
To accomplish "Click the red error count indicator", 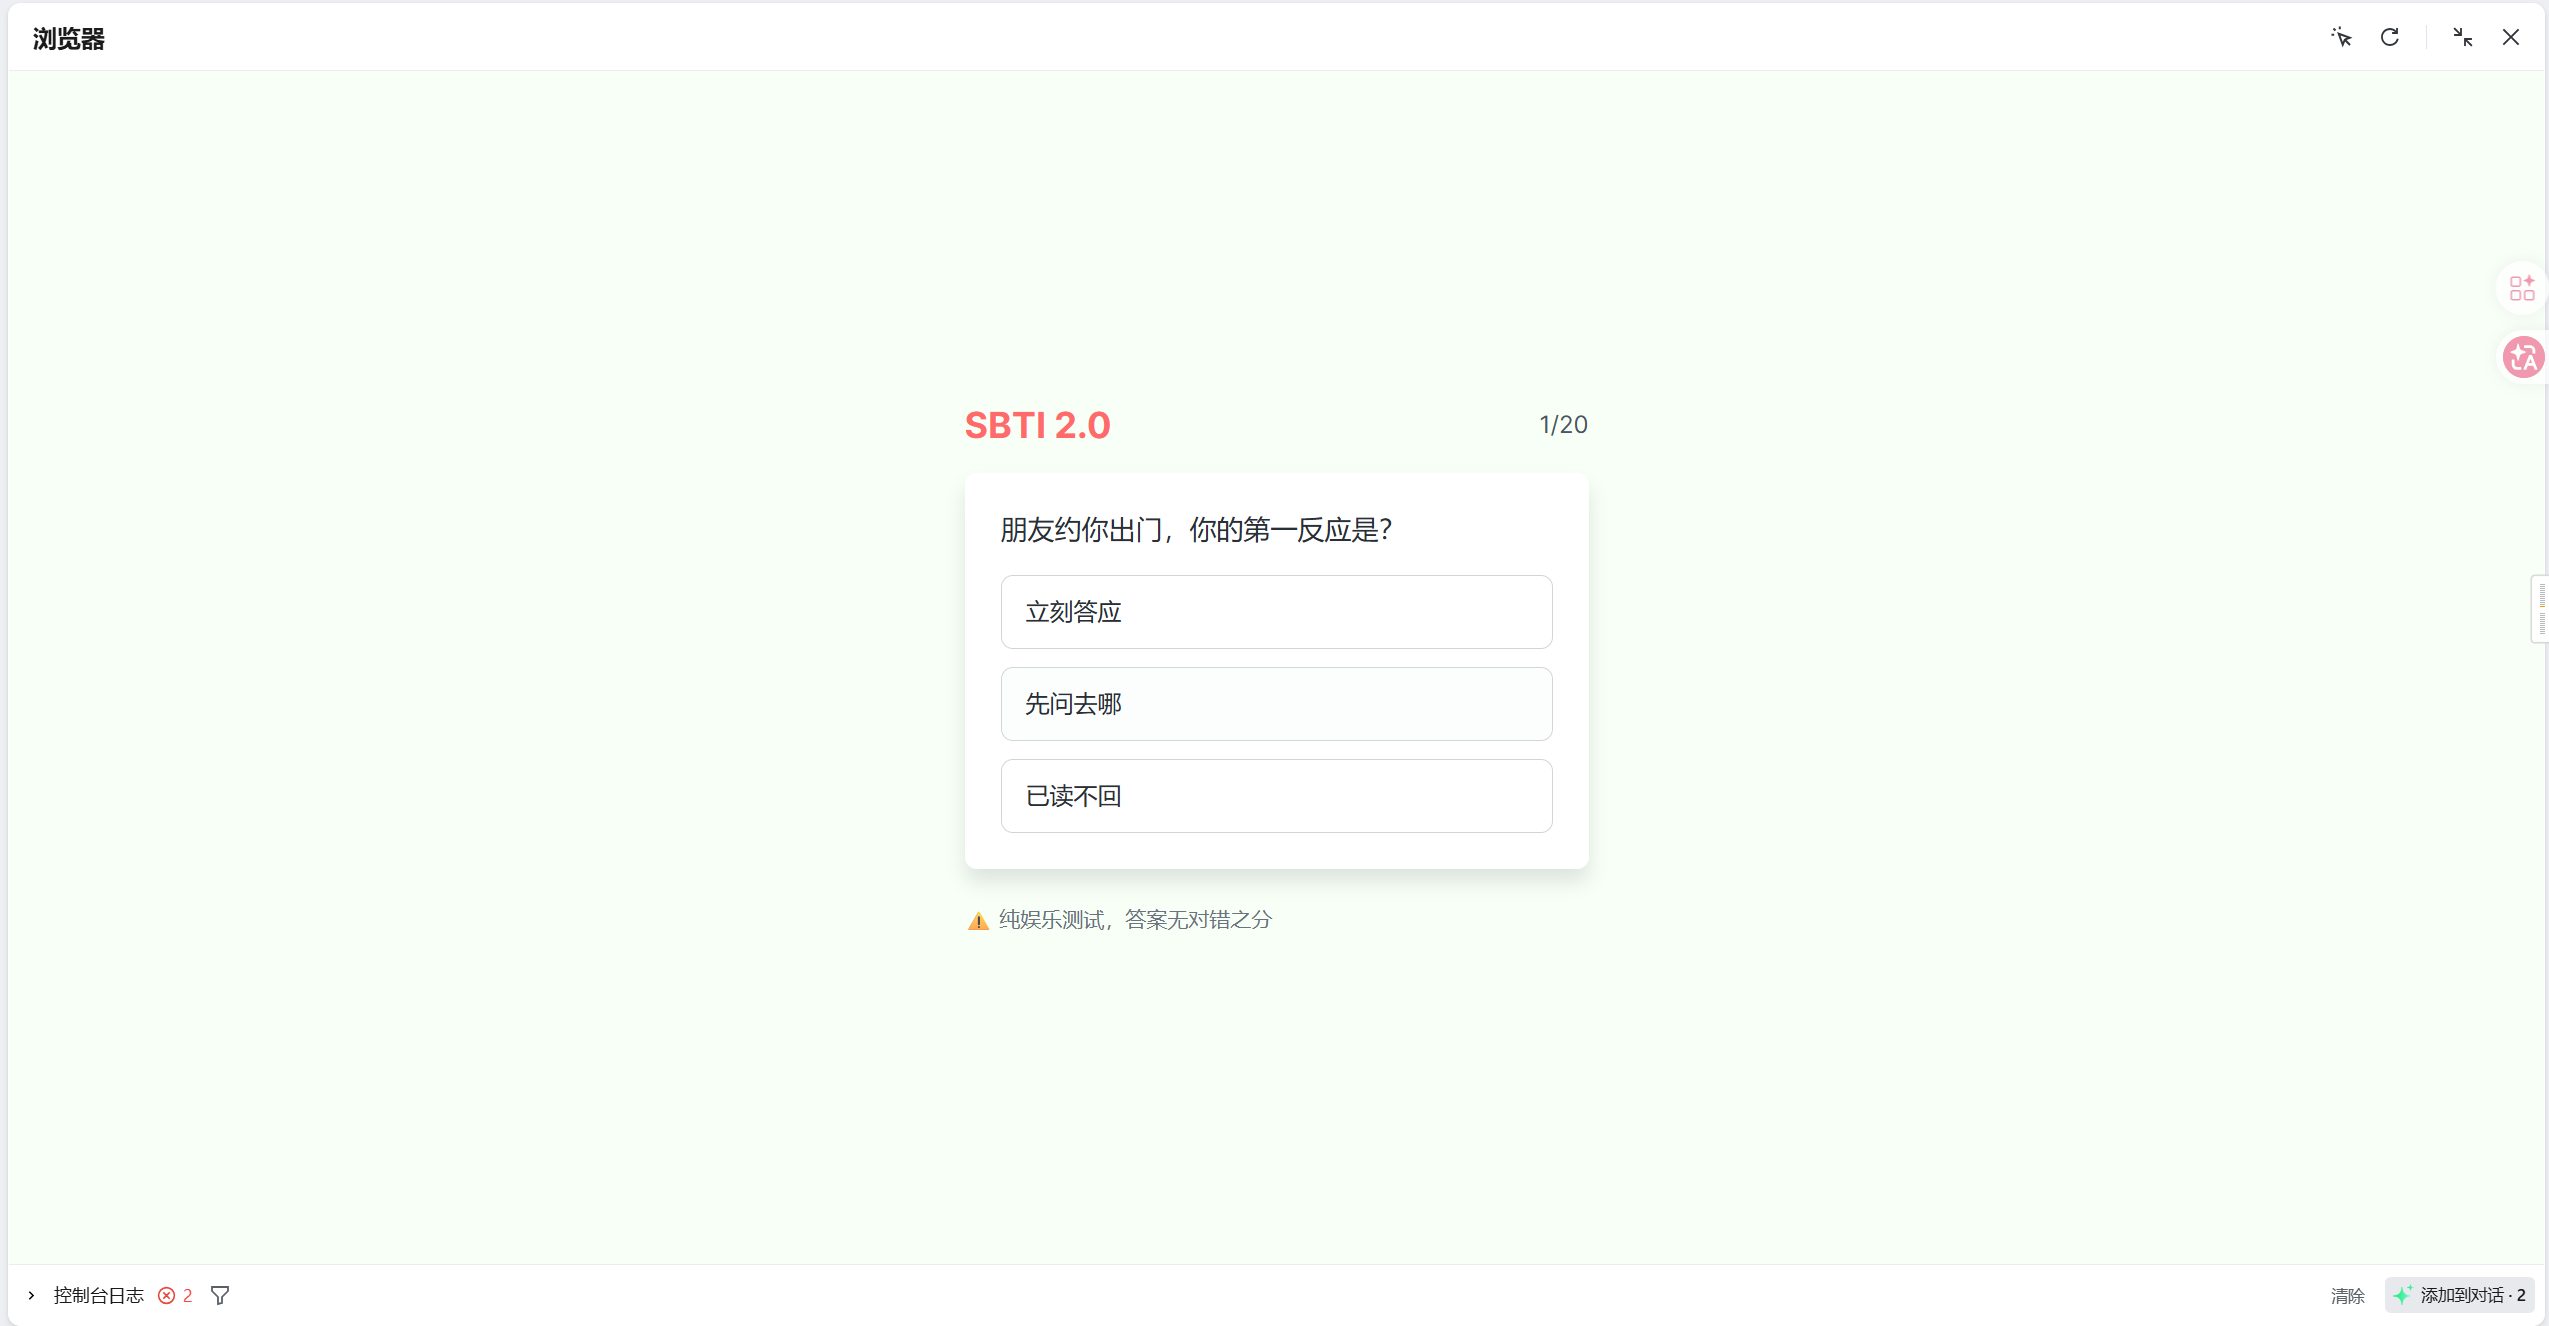I will click(x=175, y=1295).
